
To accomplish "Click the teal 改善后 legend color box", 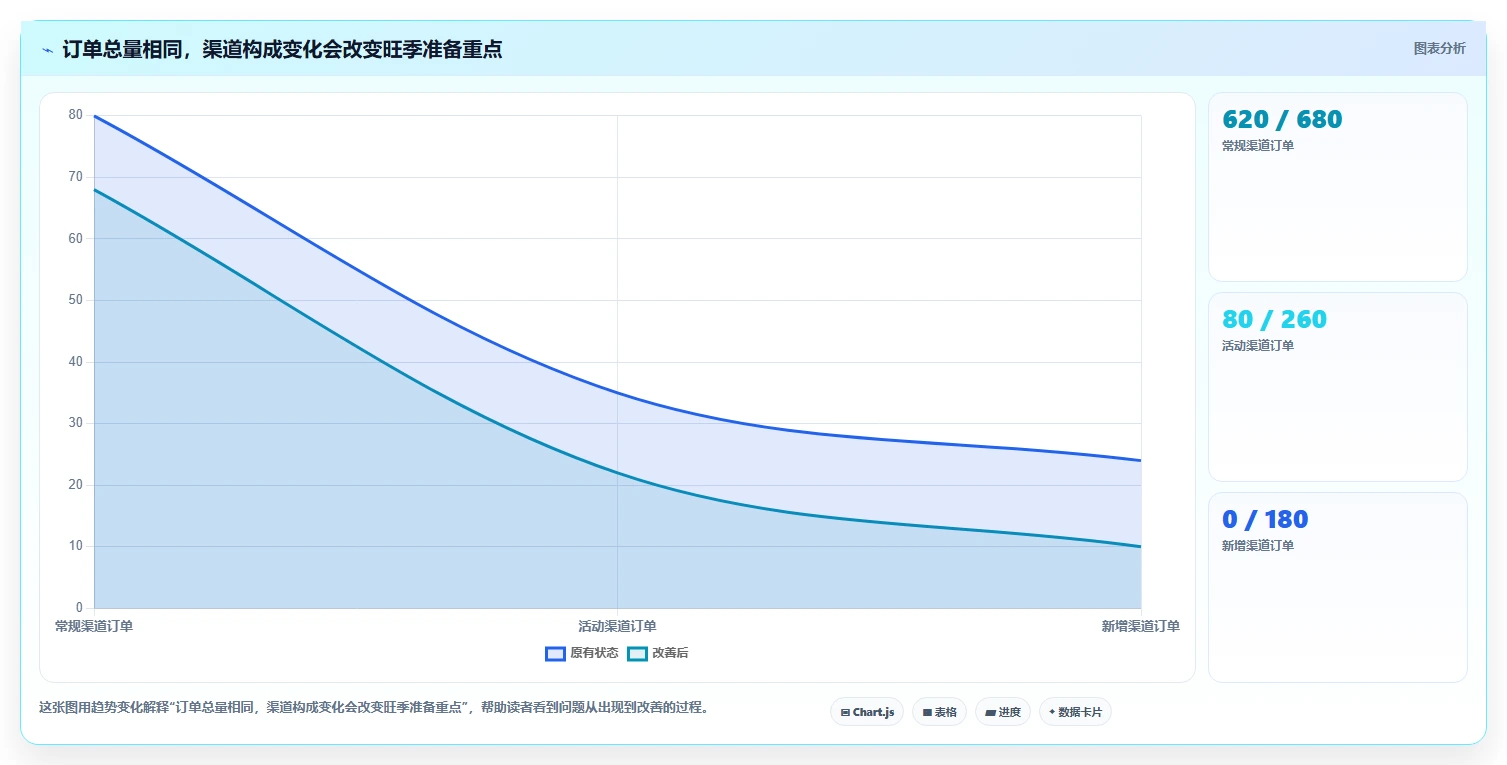I will coord(638,653).
